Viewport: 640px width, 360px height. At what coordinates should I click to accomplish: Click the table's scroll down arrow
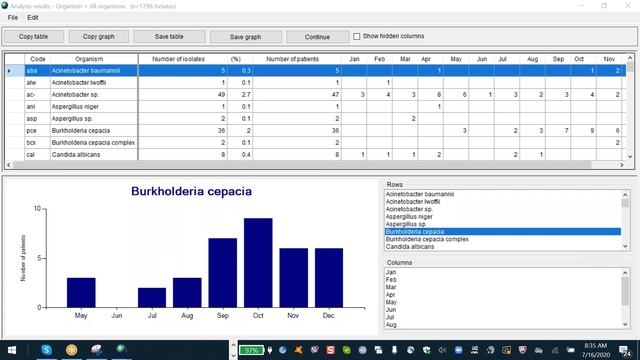630,156
